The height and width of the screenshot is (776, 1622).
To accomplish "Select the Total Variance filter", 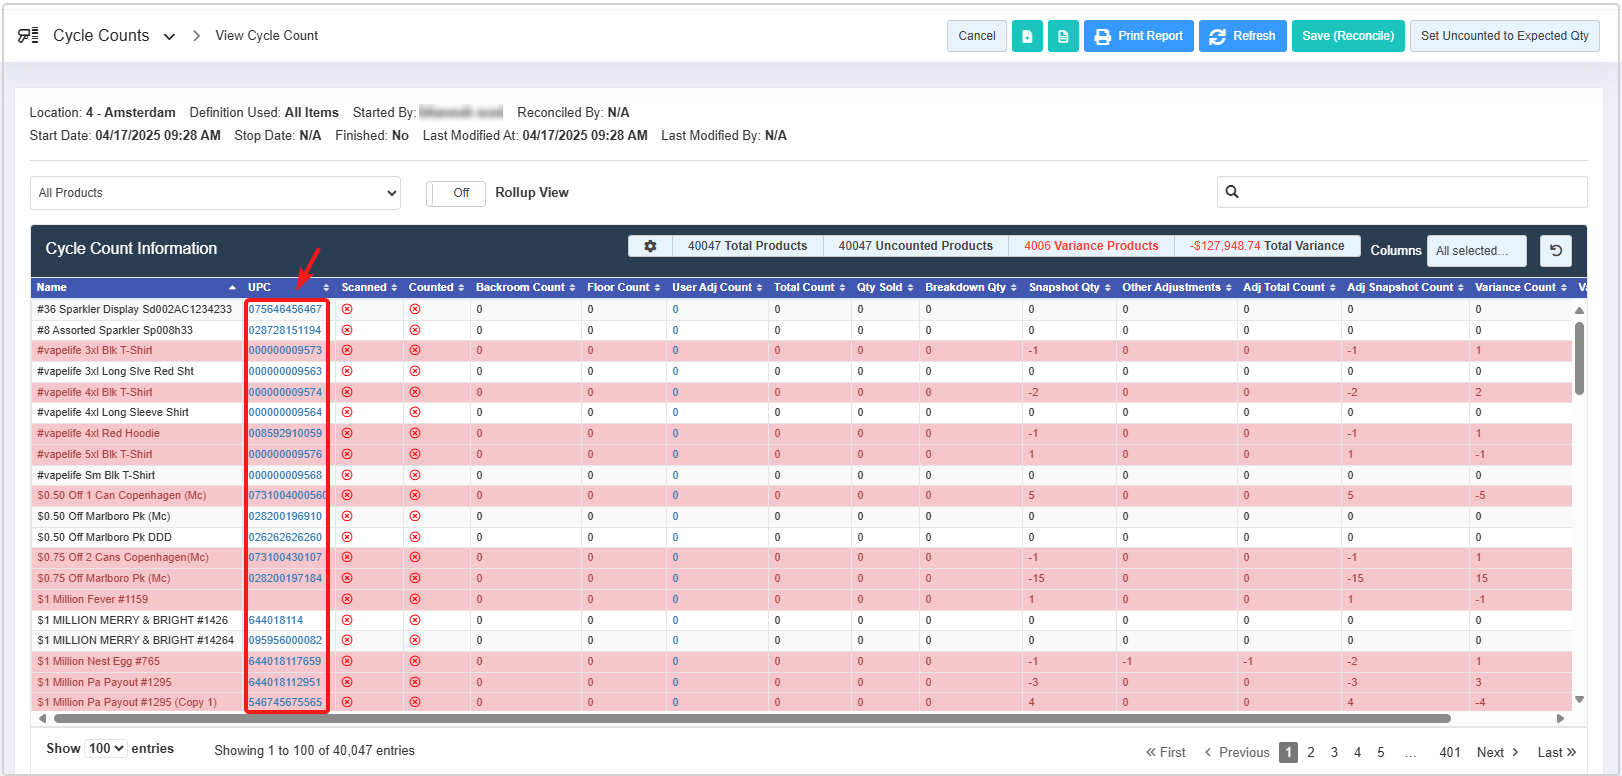I will [x=1267, y=246].
